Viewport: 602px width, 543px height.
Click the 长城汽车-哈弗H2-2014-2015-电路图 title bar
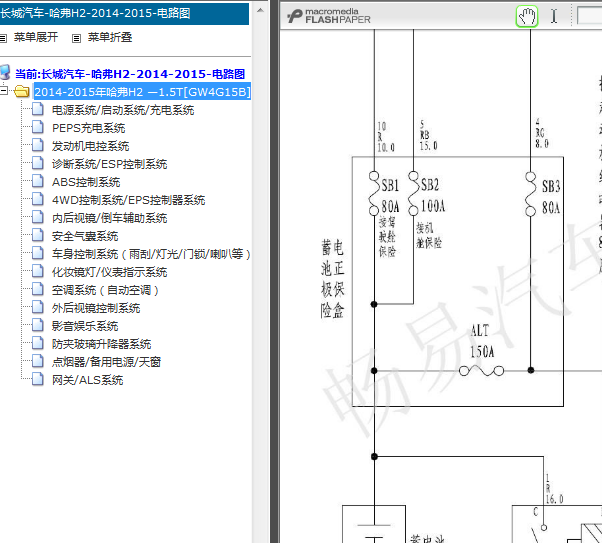124,14
